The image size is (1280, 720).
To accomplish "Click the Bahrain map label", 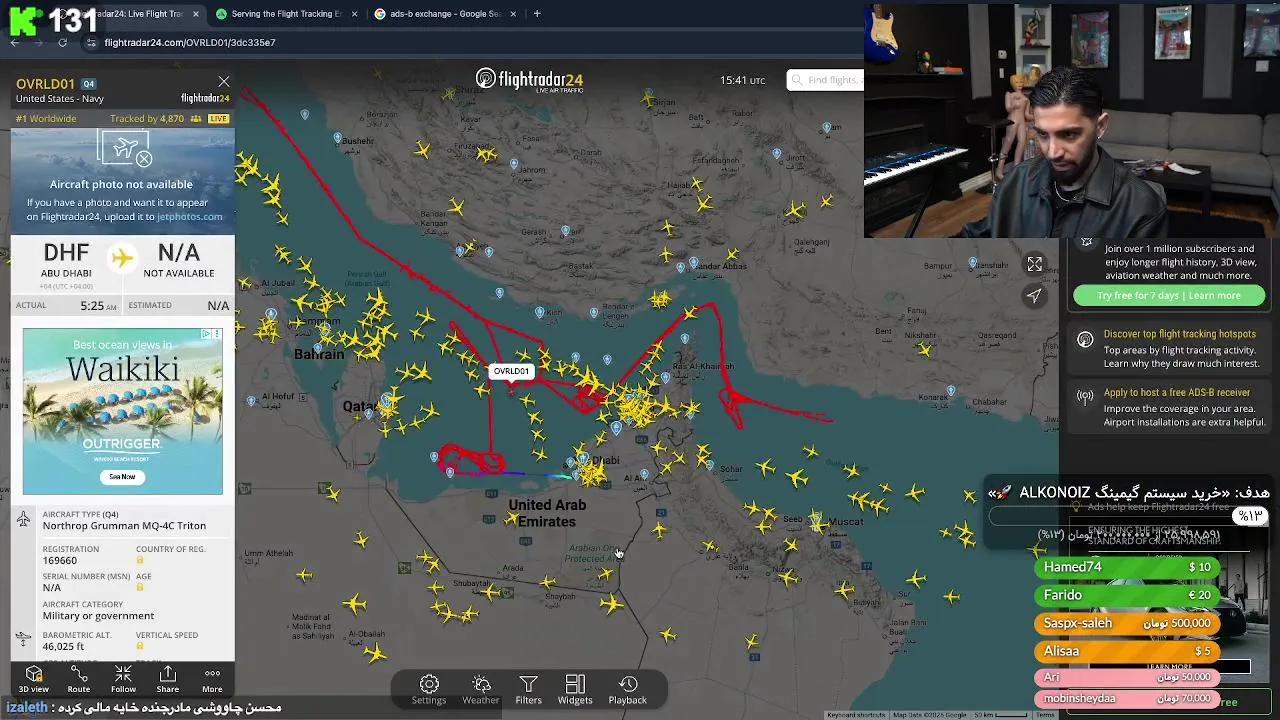I will (x=319, y=354).
